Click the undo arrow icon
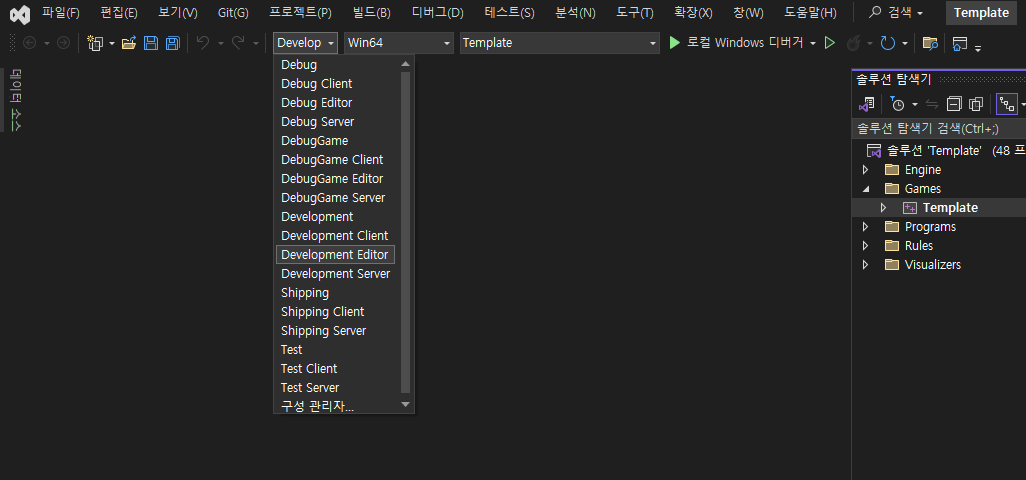This screenshot has height=480, width=1026. click(203, 43)
